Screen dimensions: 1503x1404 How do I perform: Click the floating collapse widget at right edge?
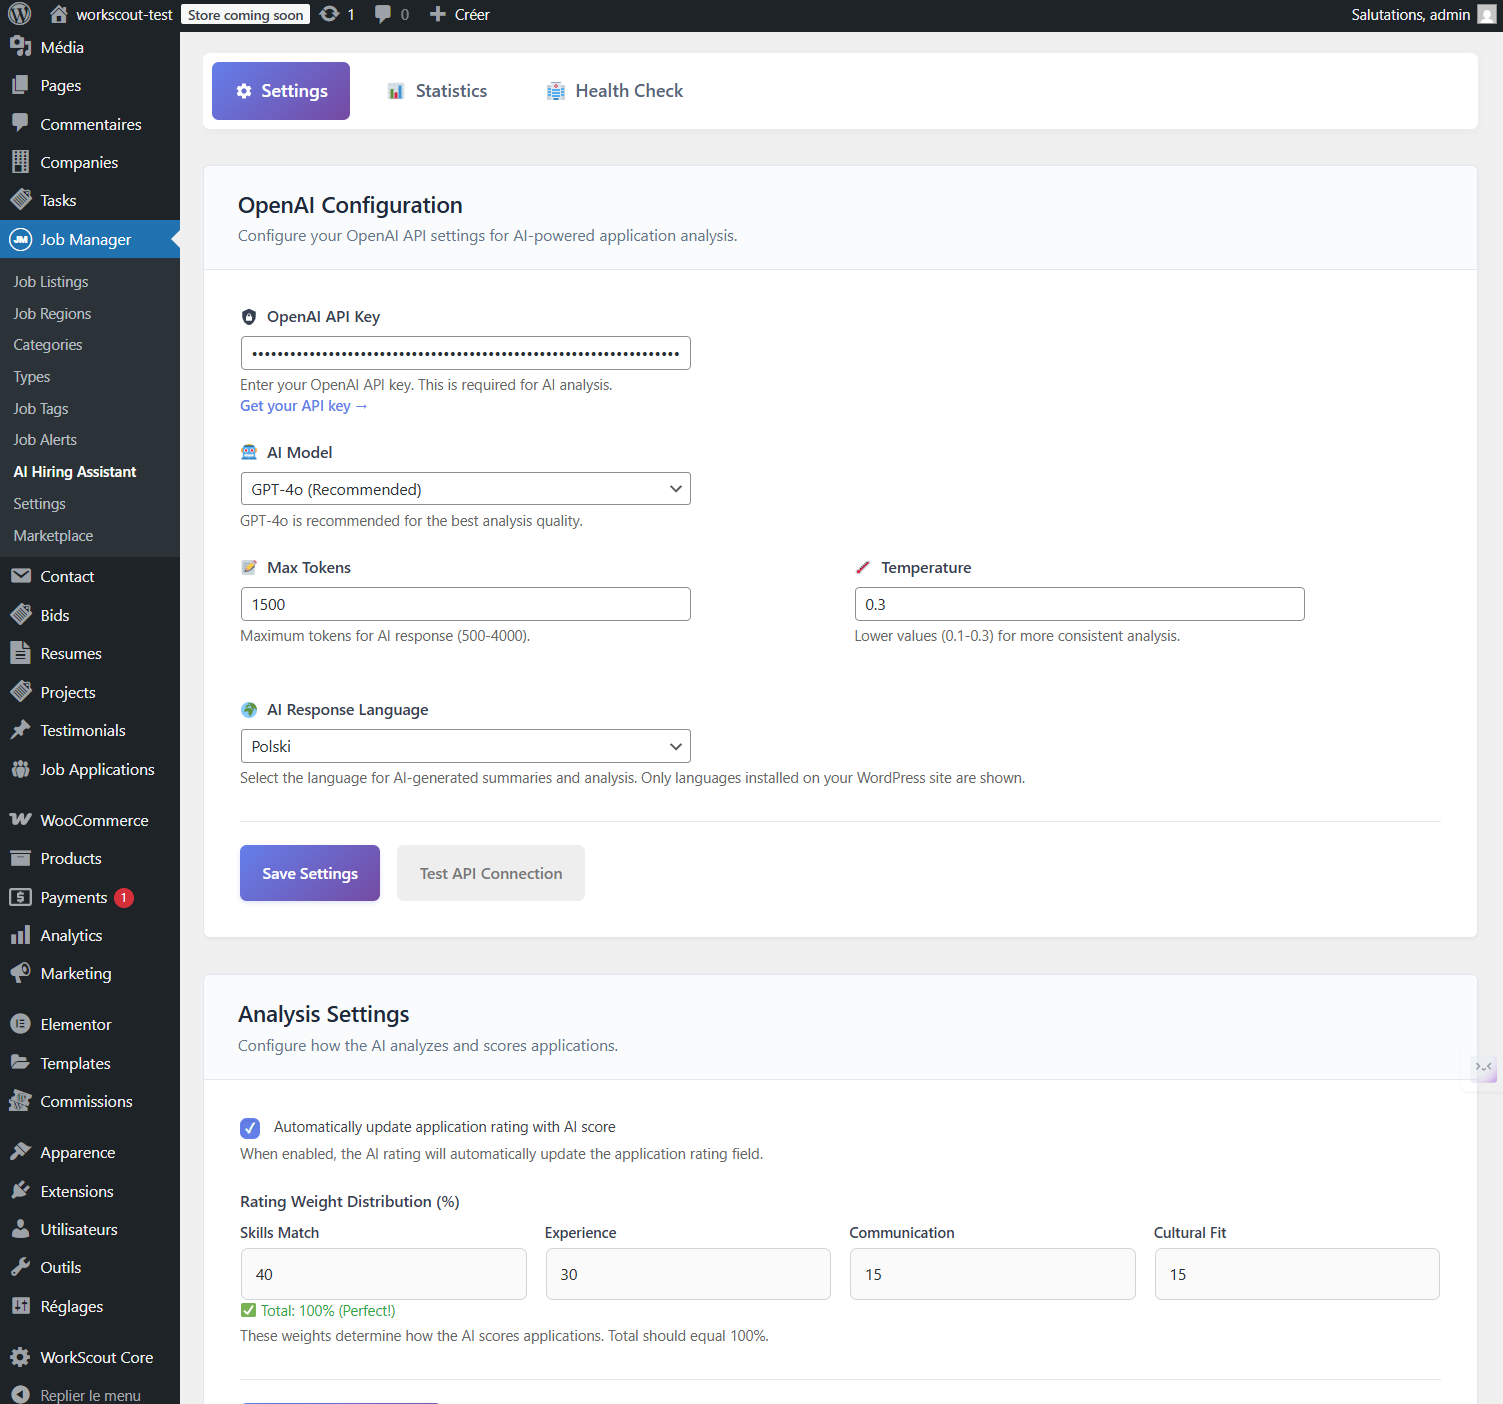[1483, 1067]
